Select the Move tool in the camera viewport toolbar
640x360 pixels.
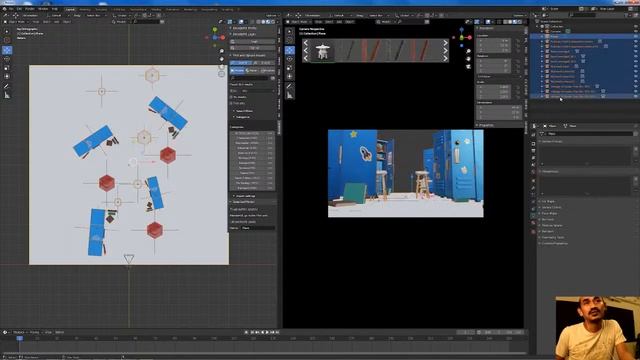pyautogui.click(x=289, y=50)
